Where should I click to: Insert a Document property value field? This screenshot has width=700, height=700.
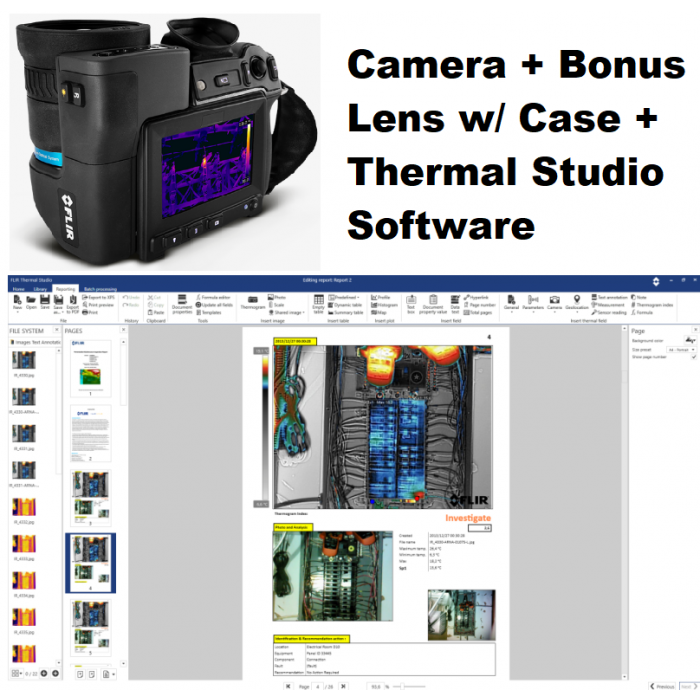pos(433,304)
